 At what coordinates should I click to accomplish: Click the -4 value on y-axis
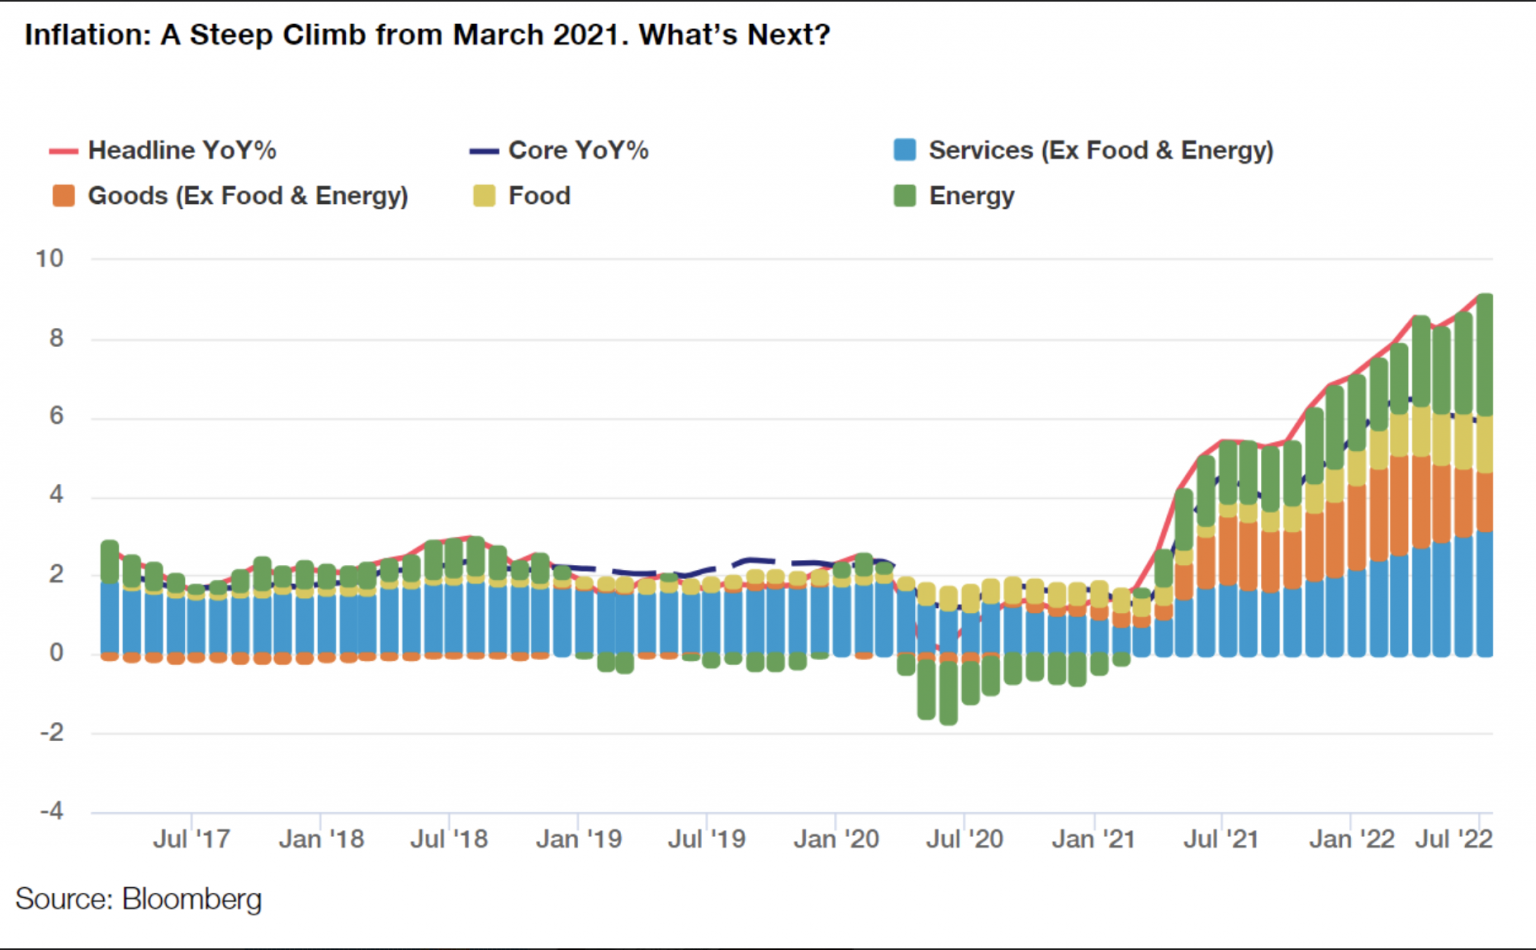(51, 811)
